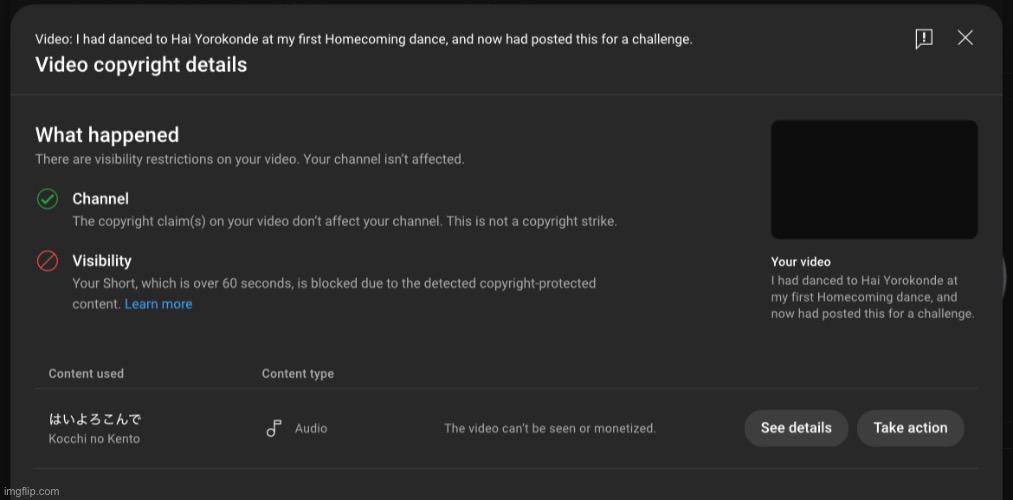This screenshot has height=500, width=1013.
Task: Select the Audio content type label
Action: (311, 428)
